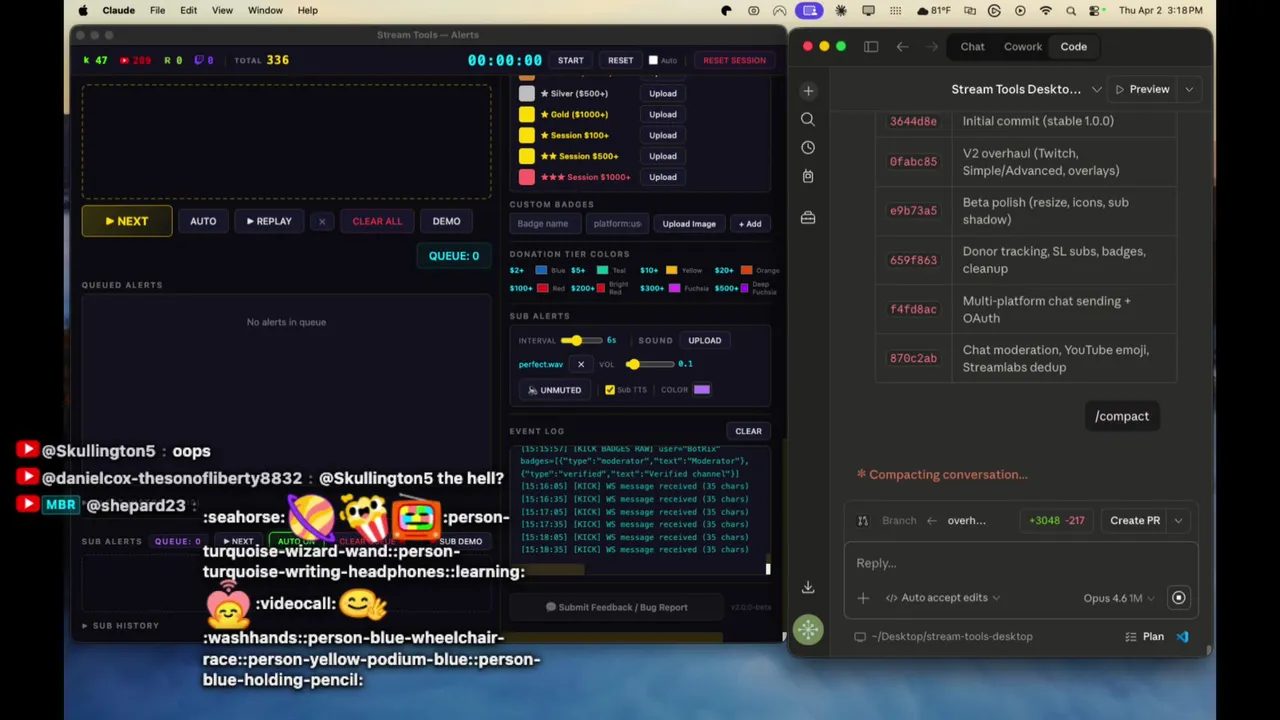Image resolution: width=1280 pixels, height=720 pixels.
Task: Click the Reply message field
Action: (1020, 564)
